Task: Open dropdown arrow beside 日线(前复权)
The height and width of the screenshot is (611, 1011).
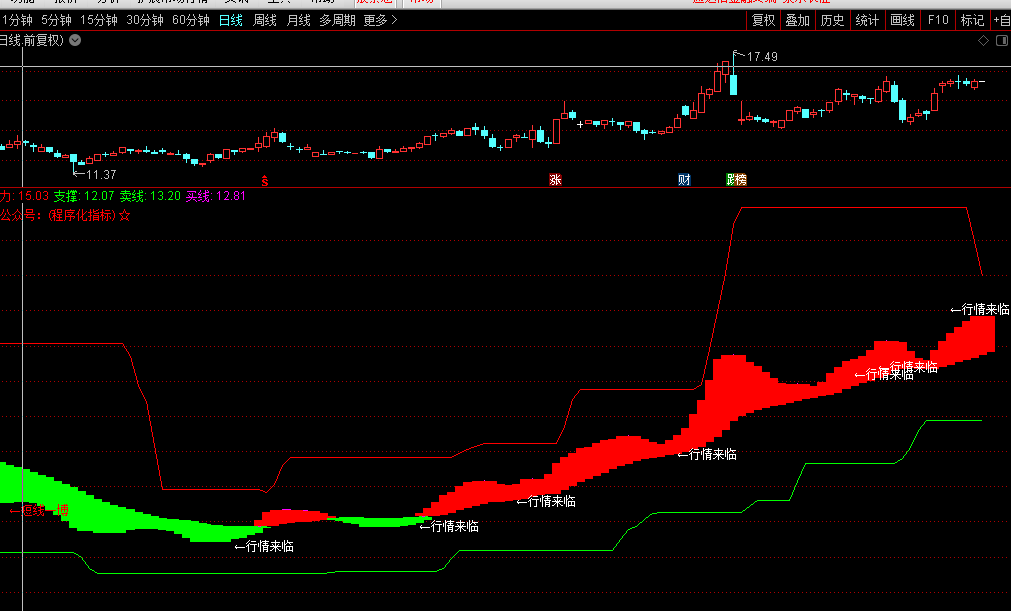Action: [x=76, y=40]
